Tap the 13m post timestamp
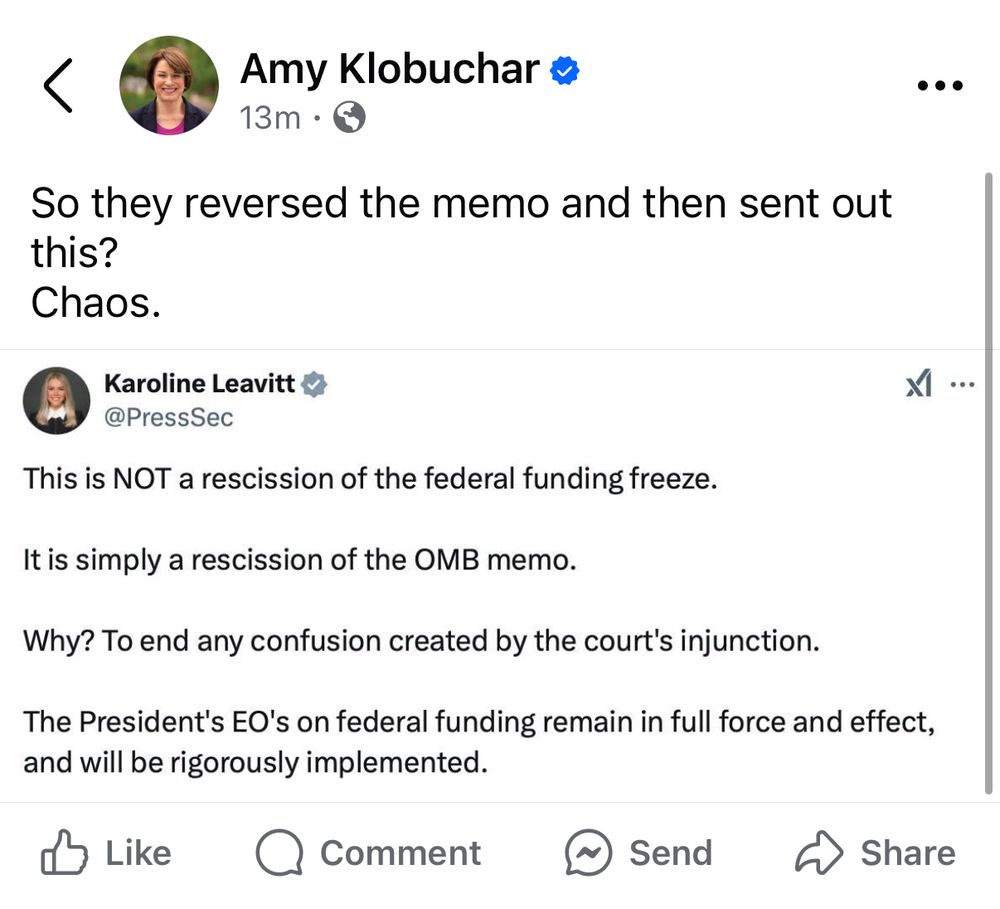1000x909 pixels. [270, 119]
